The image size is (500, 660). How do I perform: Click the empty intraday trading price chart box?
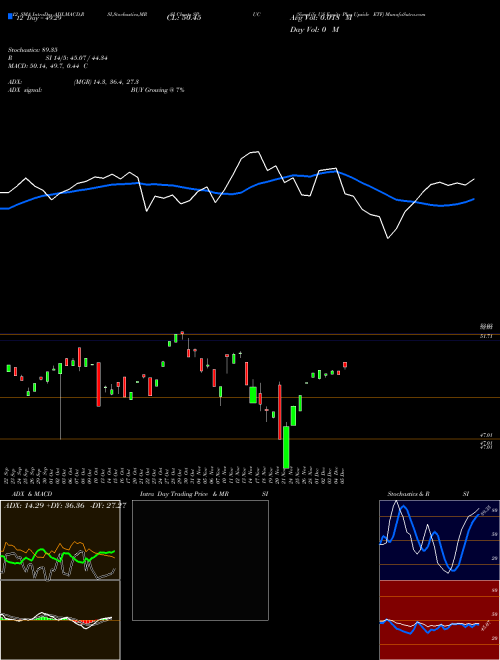(x=200, y=560)
